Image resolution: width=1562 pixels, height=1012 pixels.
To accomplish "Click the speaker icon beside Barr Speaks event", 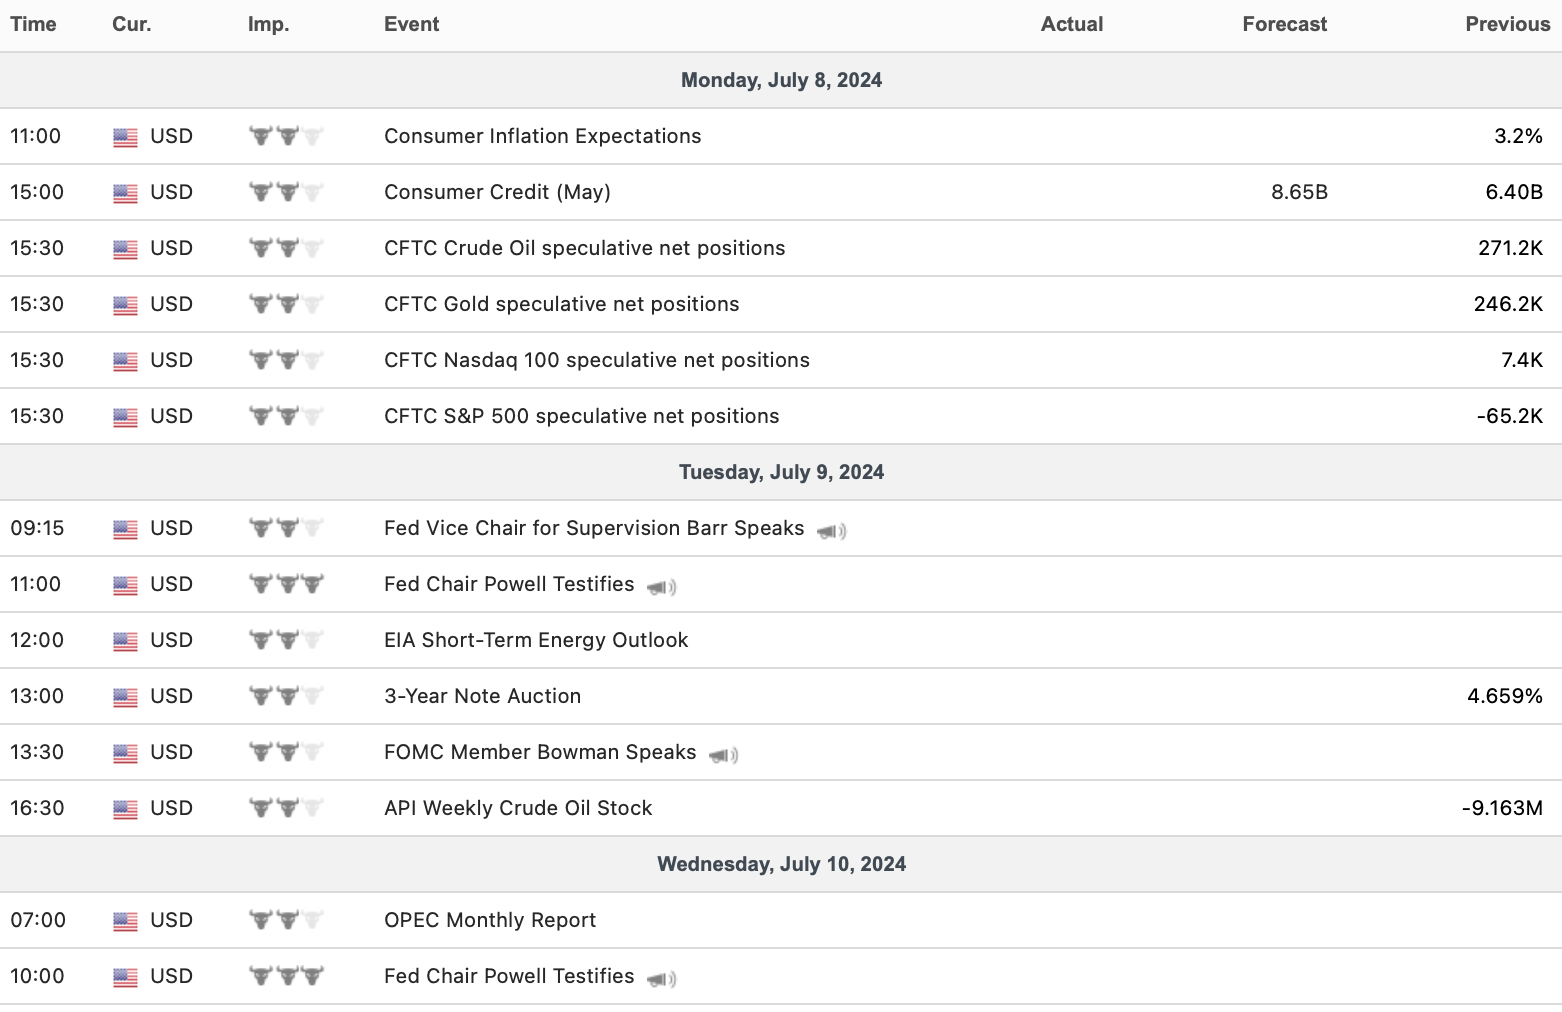I will pyautogui.click(x=831, y=531).
